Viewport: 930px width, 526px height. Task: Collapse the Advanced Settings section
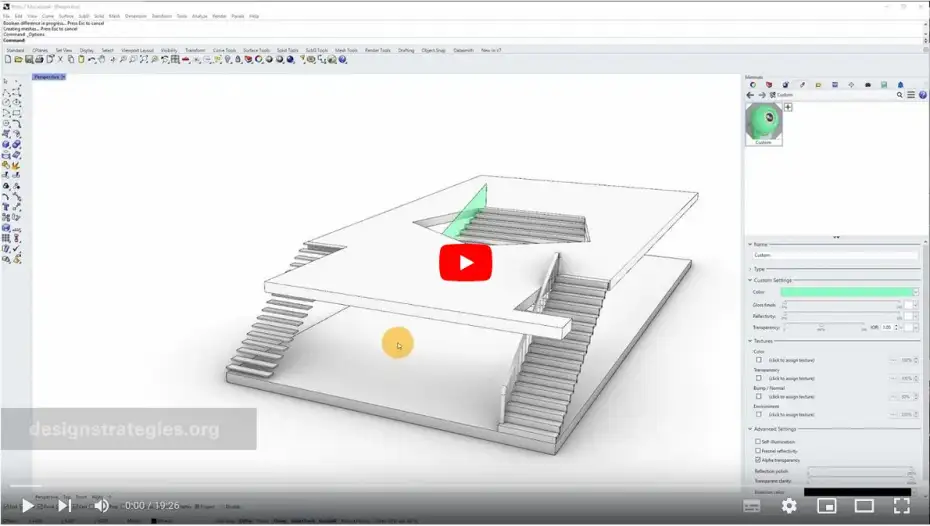(750, 429)
